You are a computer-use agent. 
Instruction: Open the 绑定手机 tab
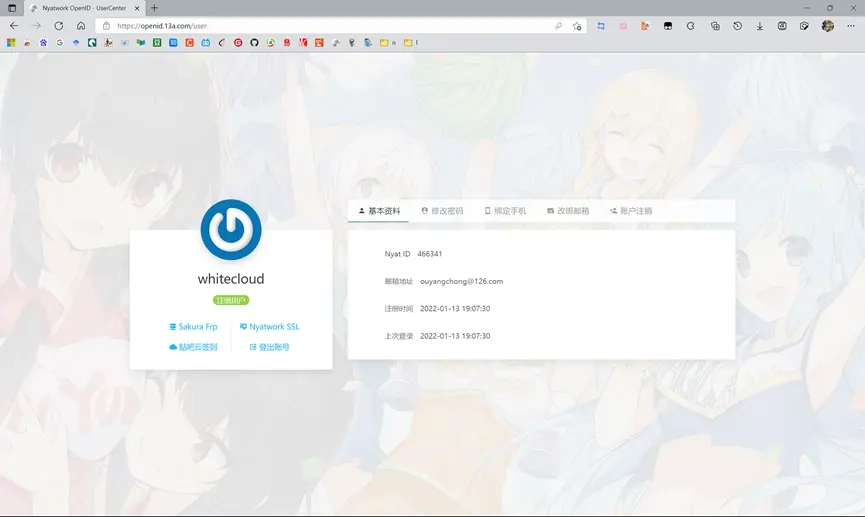[505, 211]
